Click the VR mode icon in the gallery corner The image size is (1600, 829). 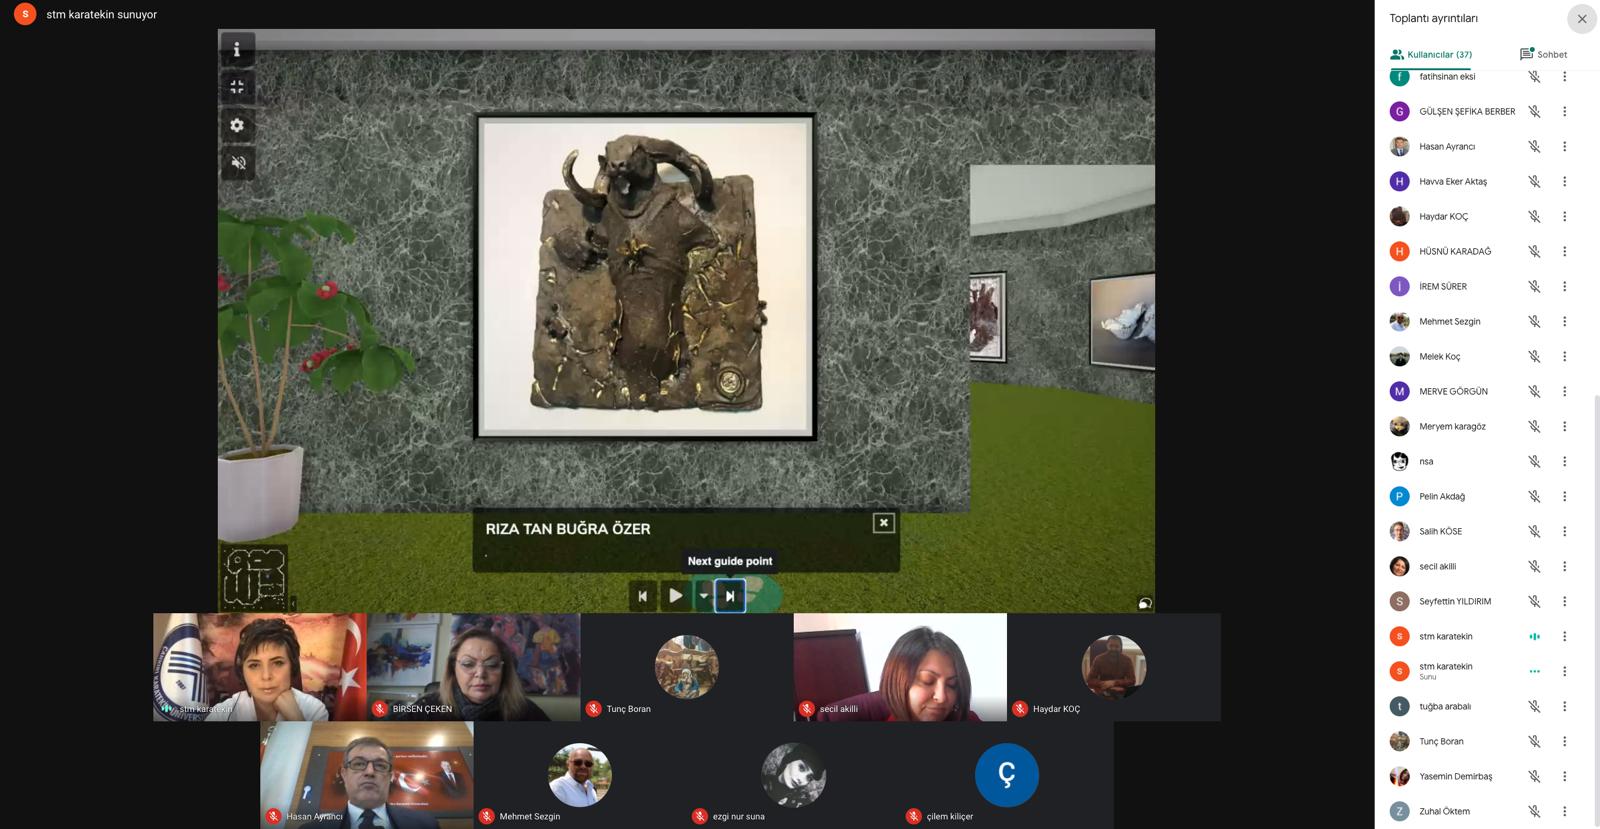point(1145,603)
